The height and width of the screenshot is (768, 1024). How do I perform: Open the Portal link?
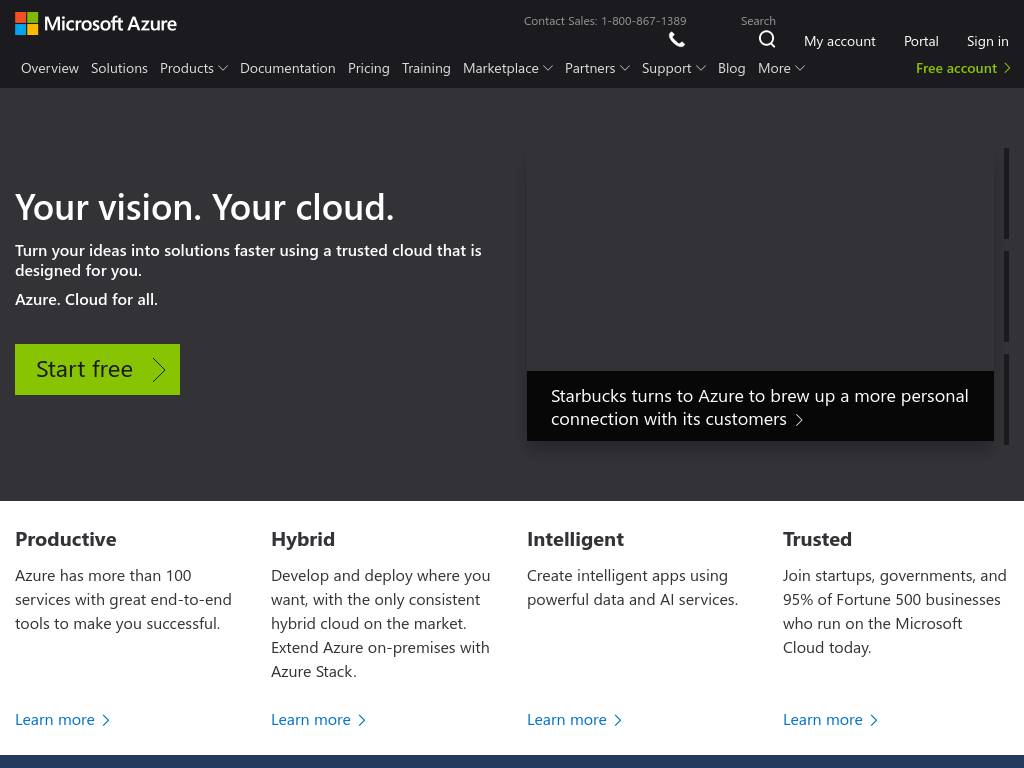pos(921,41)
